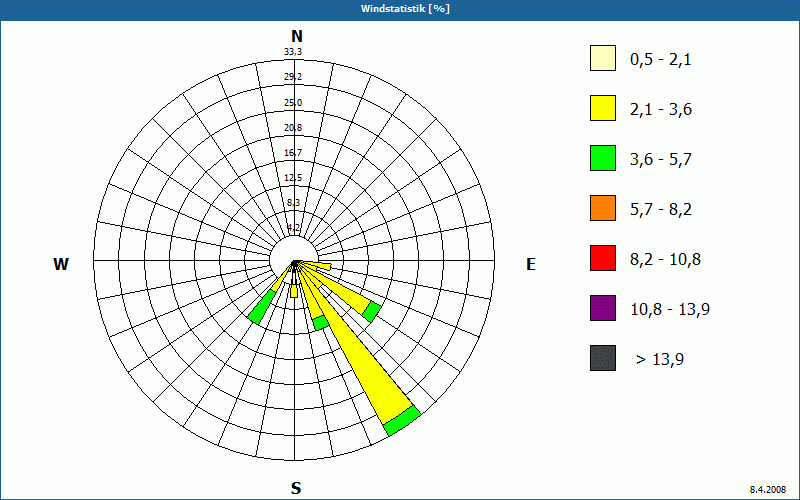This screenshot has width=800, height=500.
Task: Click the legend label 0,5 - 2,1
Action: coord(661,60)
